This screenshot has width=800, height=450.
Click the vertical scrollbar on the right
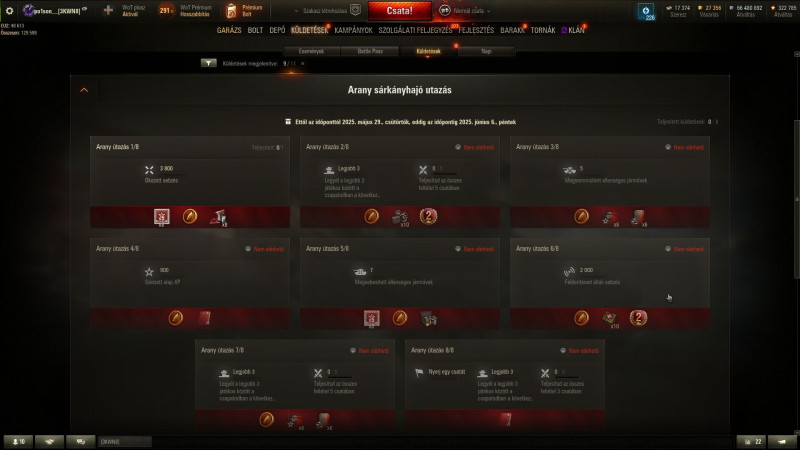pos(796,199)
